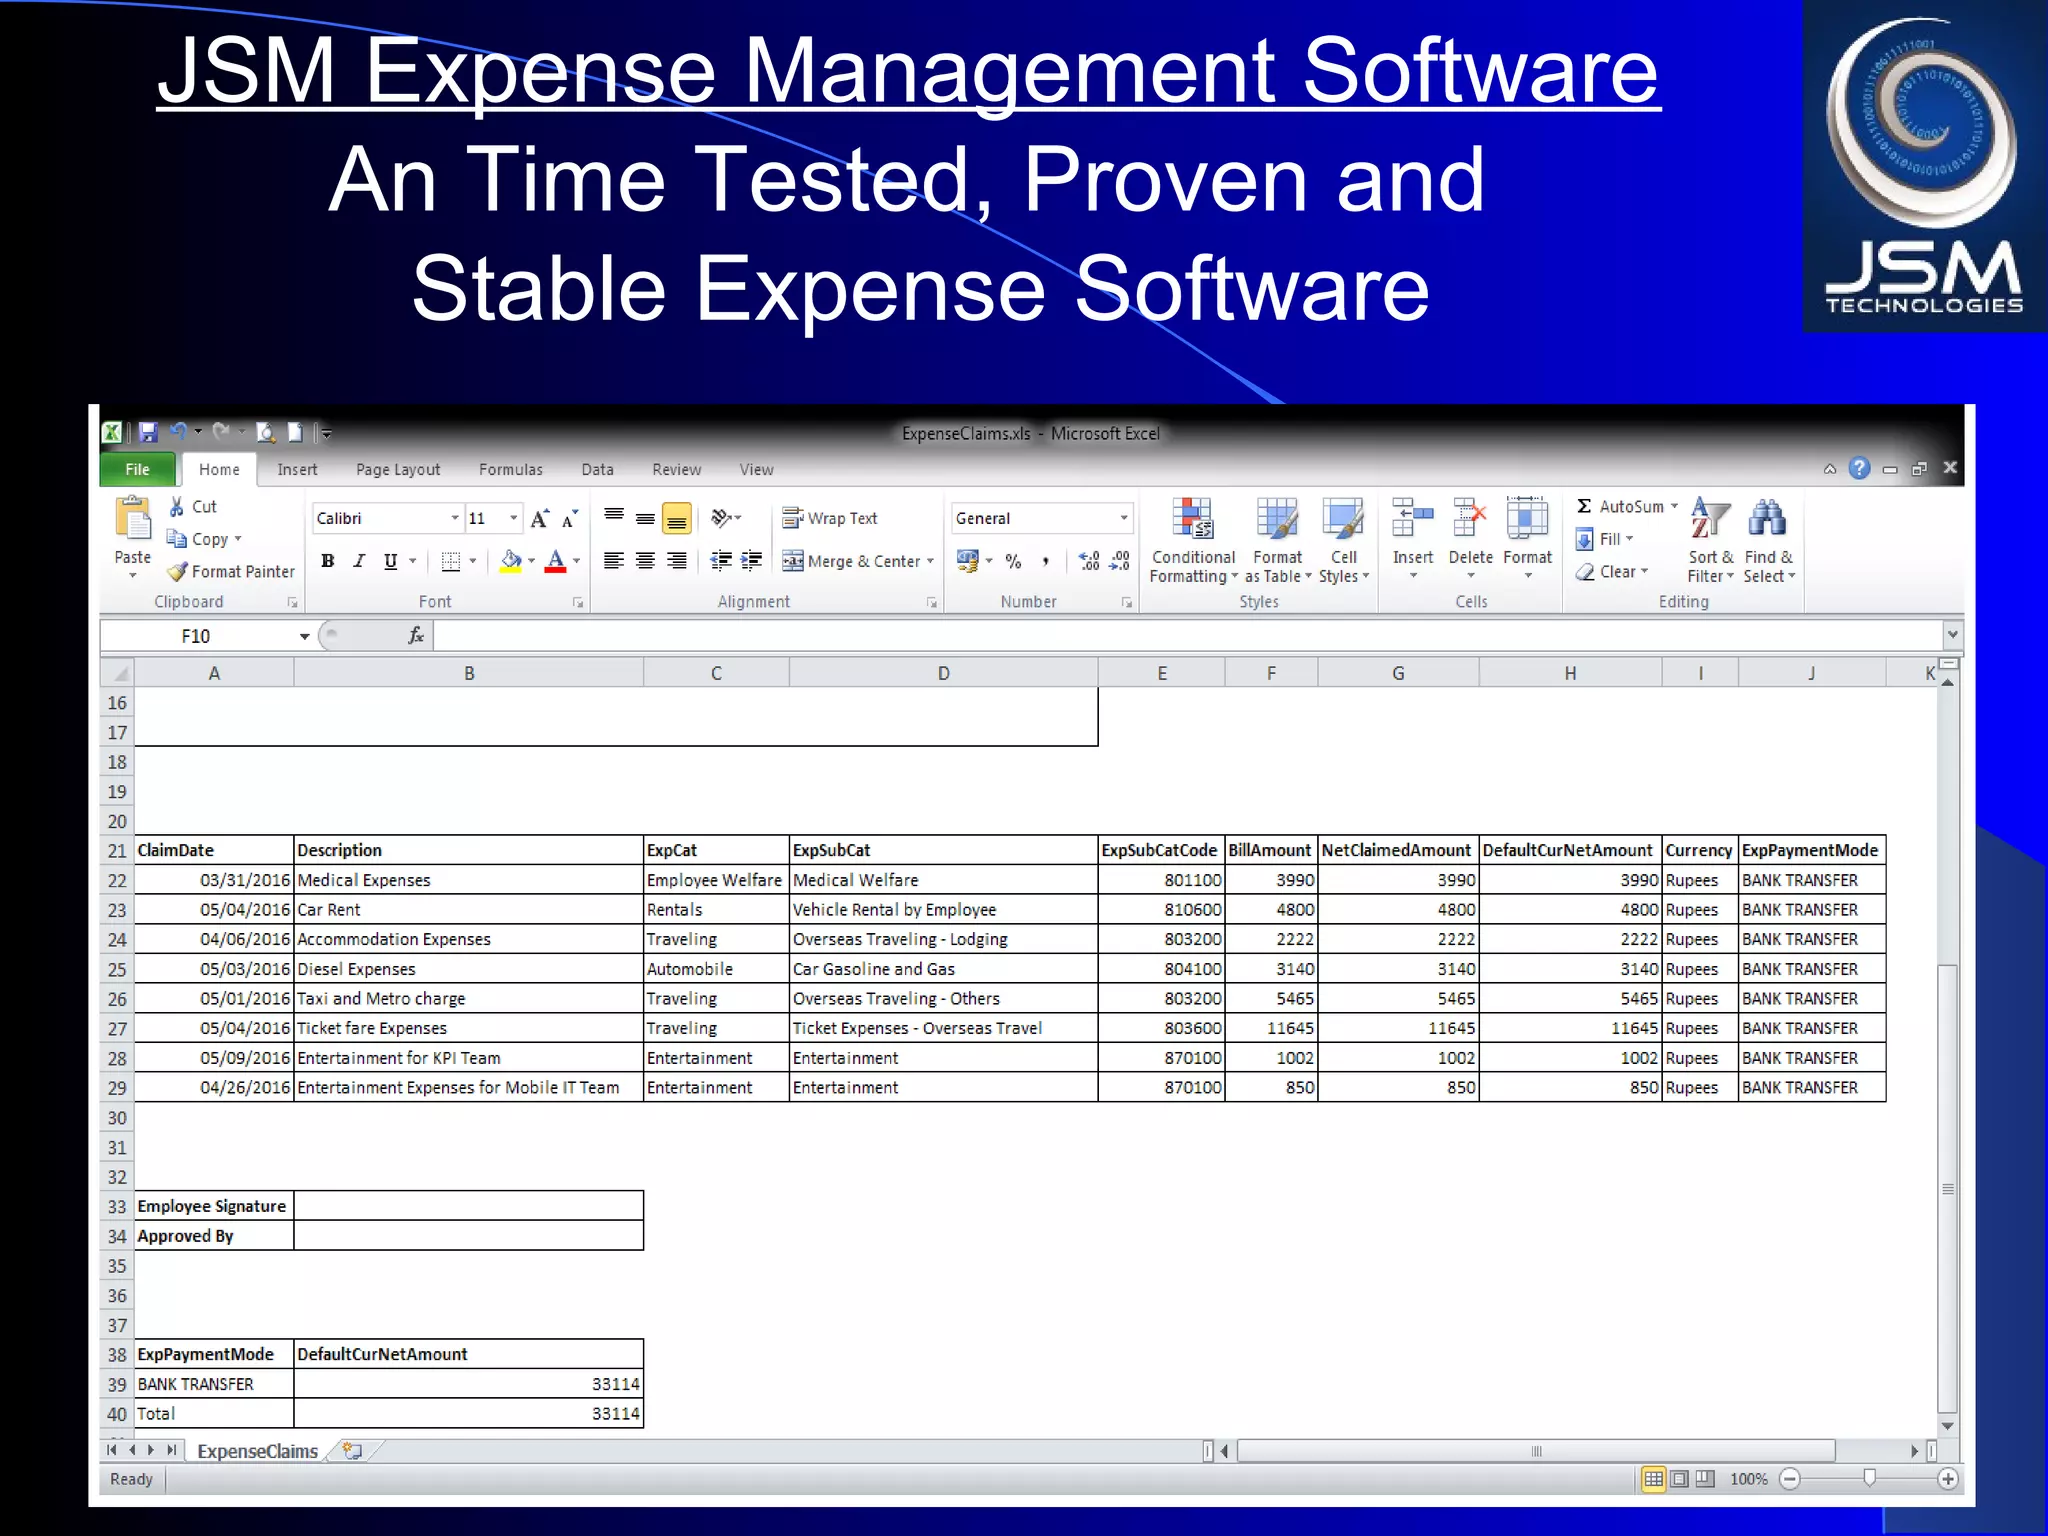Viewport: 2048px width, 1536px height.
Task: Switch to the Review ribbon tab
Action: coord(677,469)
